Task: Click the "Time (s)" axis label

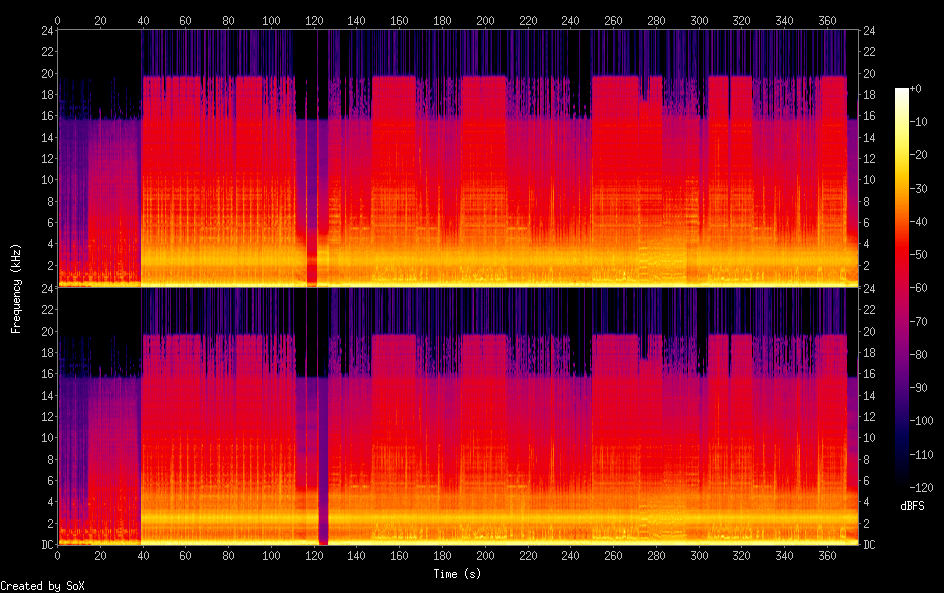Action: coord(458,574)
